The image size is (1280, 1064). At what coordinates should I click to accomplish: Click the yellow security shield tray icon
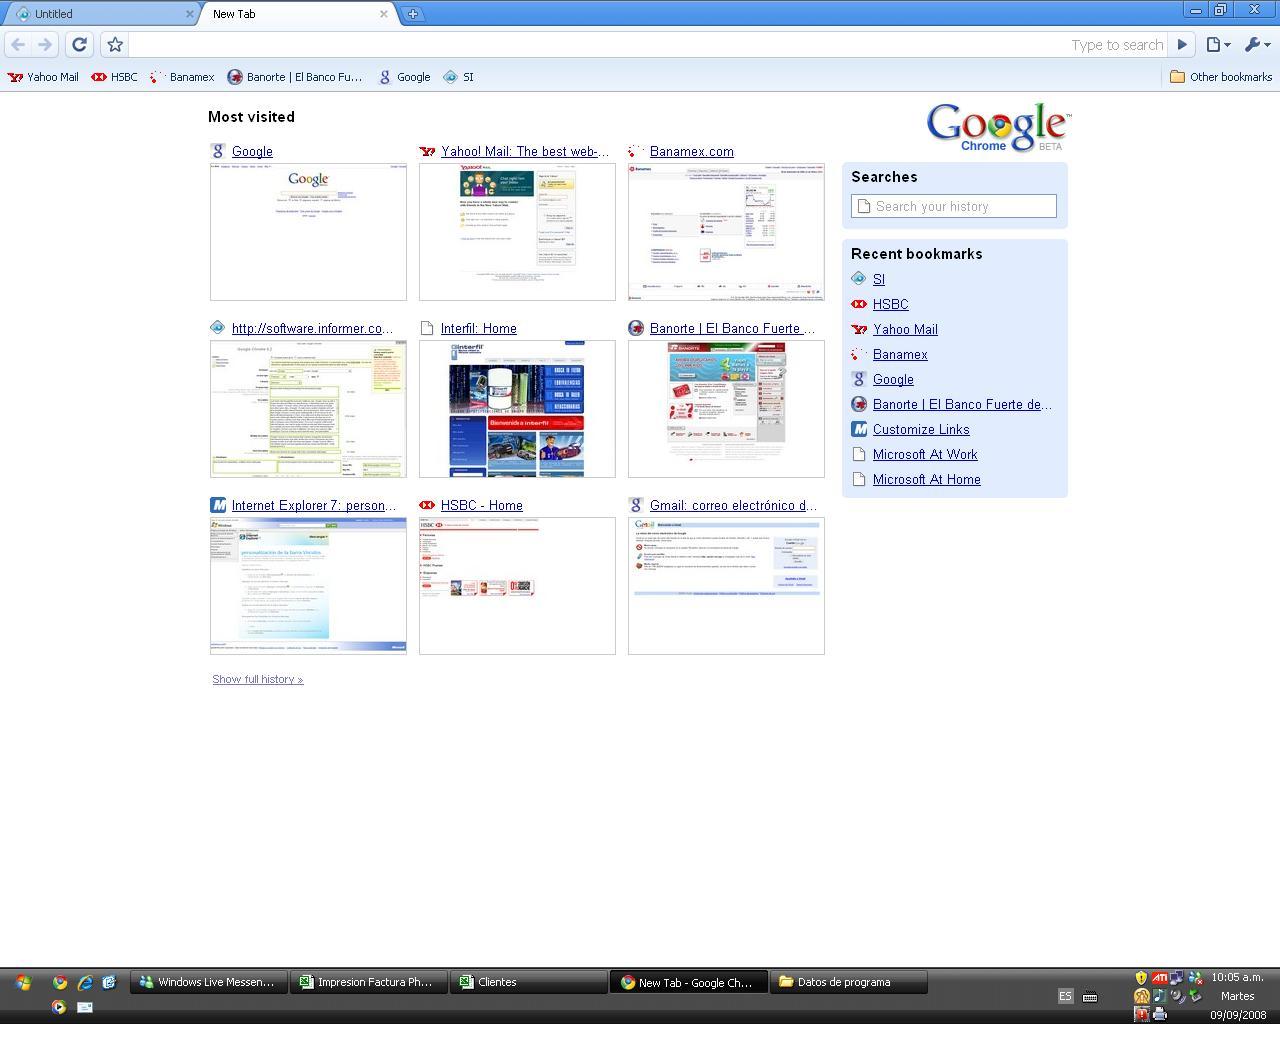(1141, 978)
